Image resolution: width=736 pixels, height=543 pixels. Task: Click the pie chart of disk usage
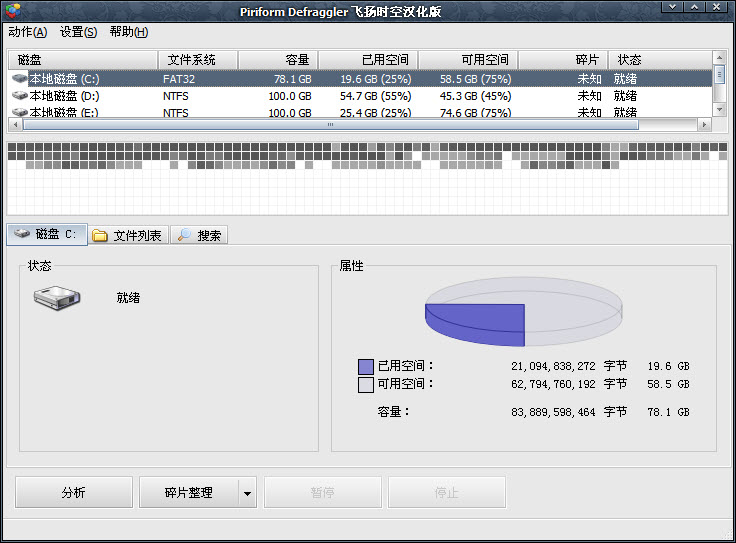pos(523,309)
